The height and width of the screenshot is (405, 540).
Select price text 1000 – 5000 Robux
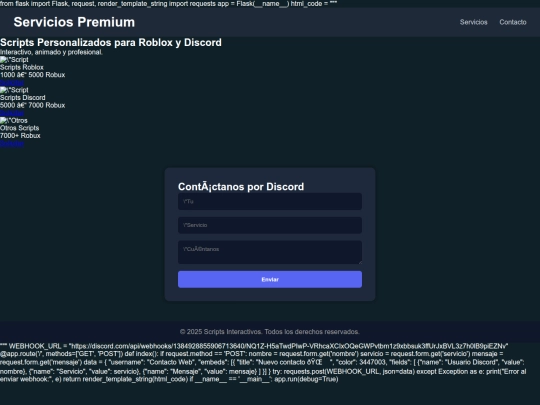pos(32,75)
